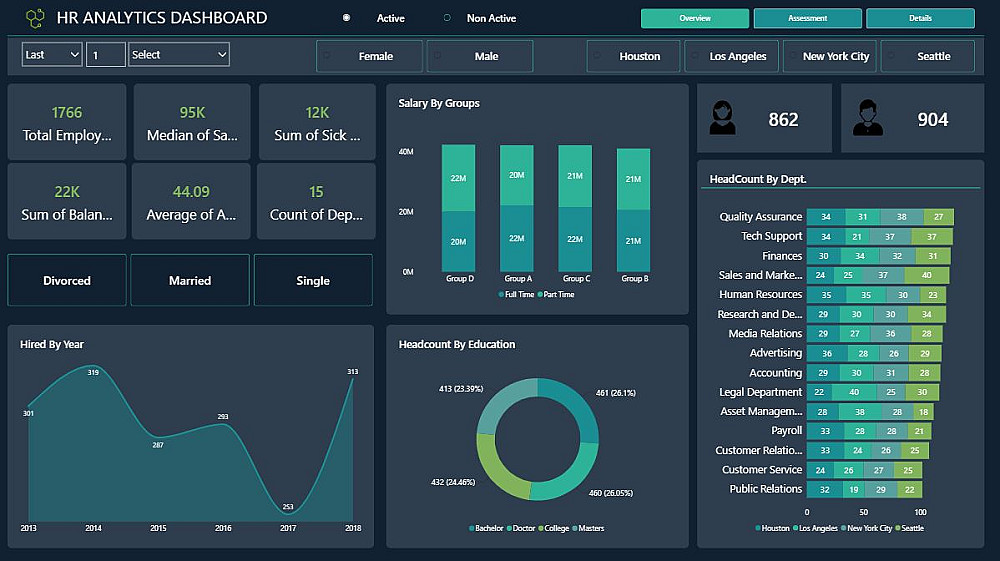The width and height of the screenshot is (1000, 561).
Task: Select the Active radio button
Action: click(x=346, y=18)
